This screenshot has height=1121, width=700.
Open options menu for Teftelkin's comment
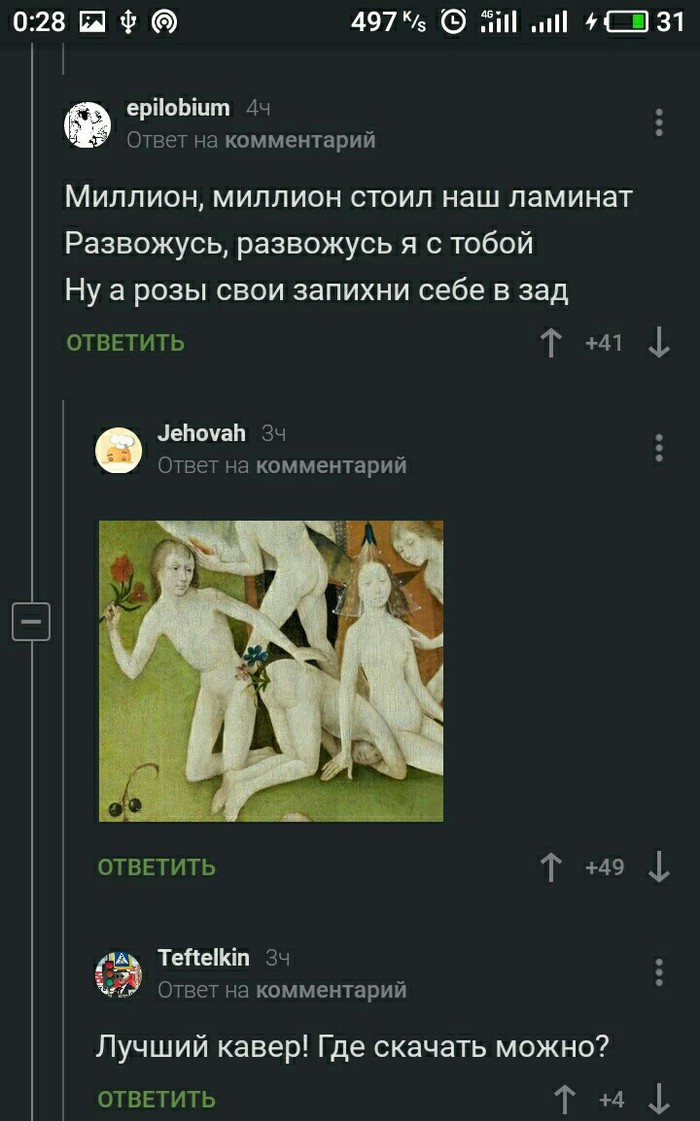pyautogui.click(x=659, y=972)
